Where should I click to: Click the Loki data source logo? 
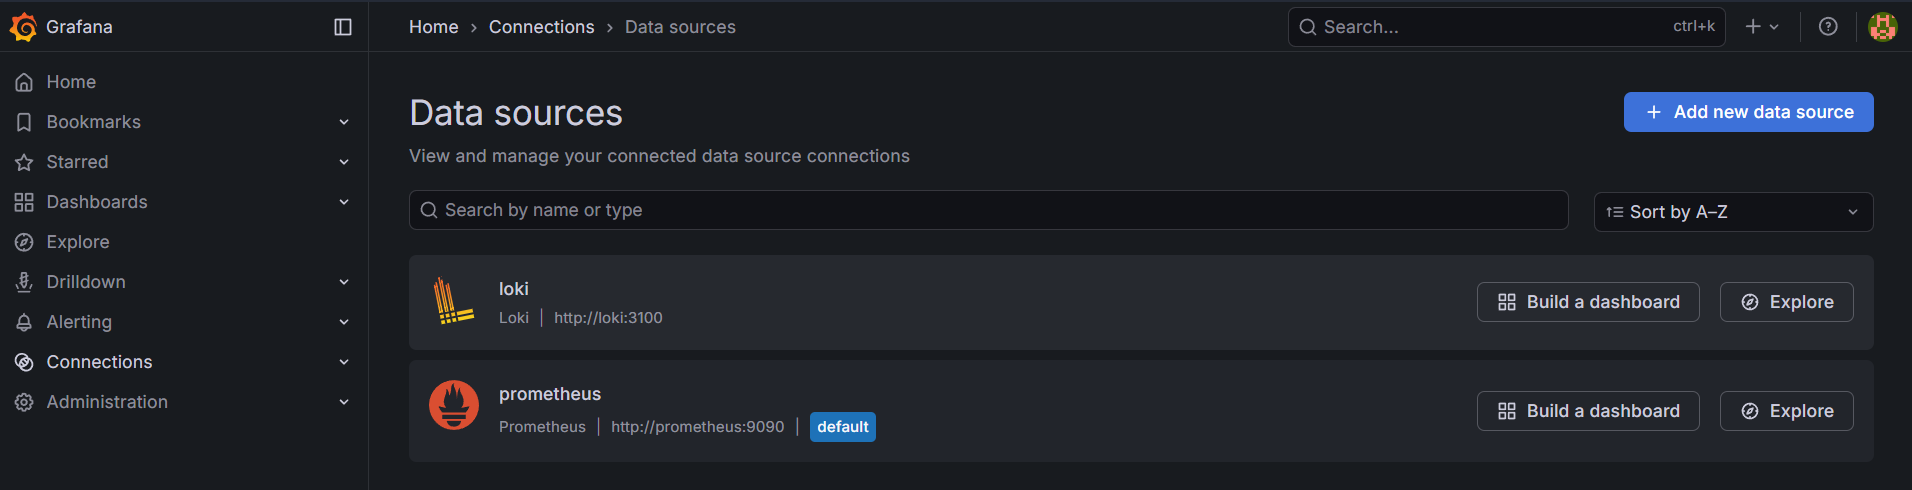(x=454, y=302)
